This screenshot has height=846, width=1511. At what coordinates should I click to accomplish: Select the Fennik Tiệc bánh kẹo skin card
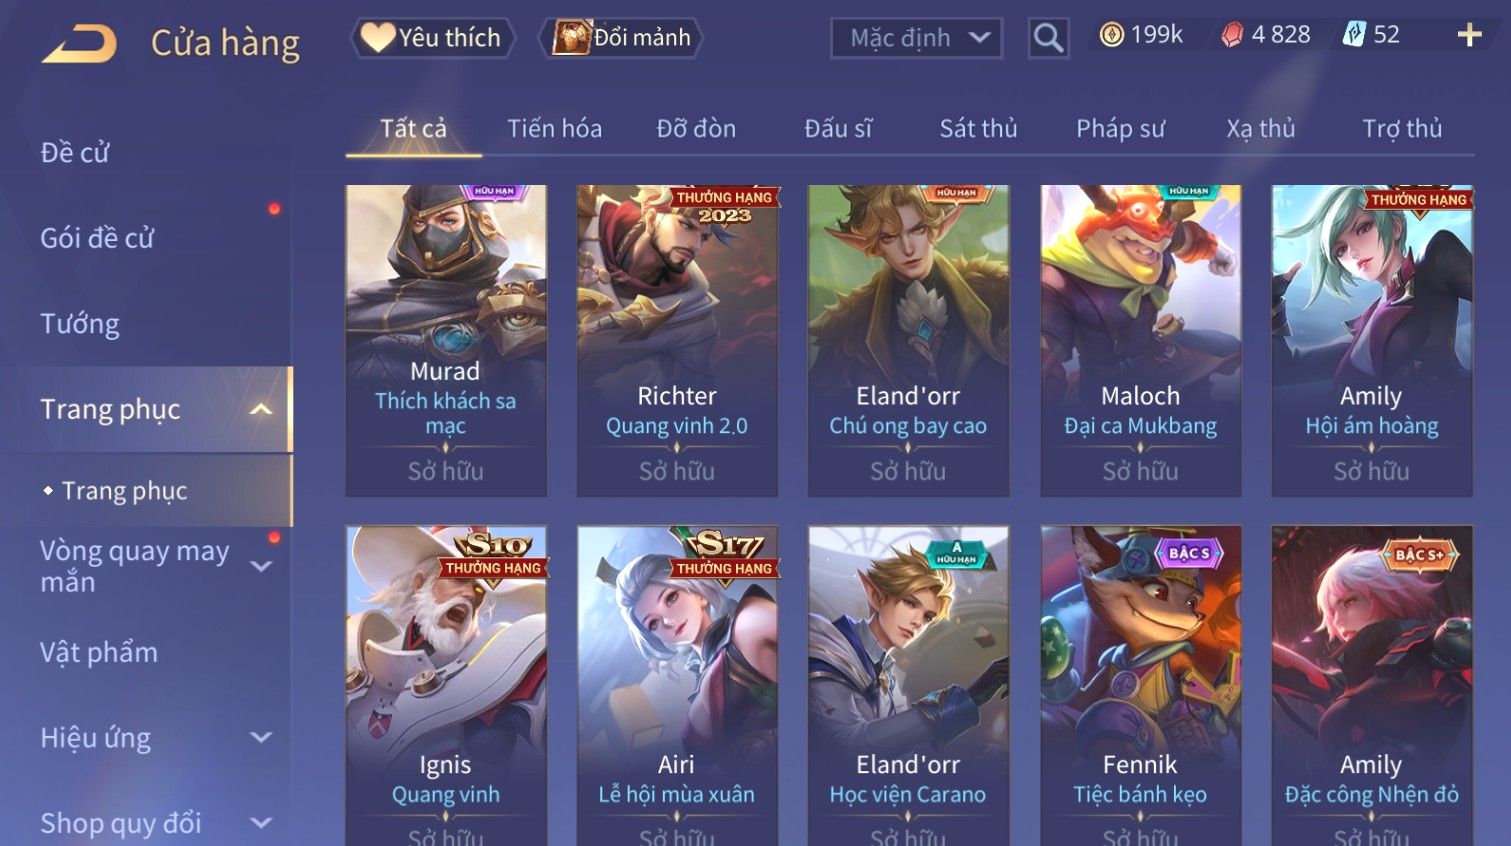(1140, 685)
